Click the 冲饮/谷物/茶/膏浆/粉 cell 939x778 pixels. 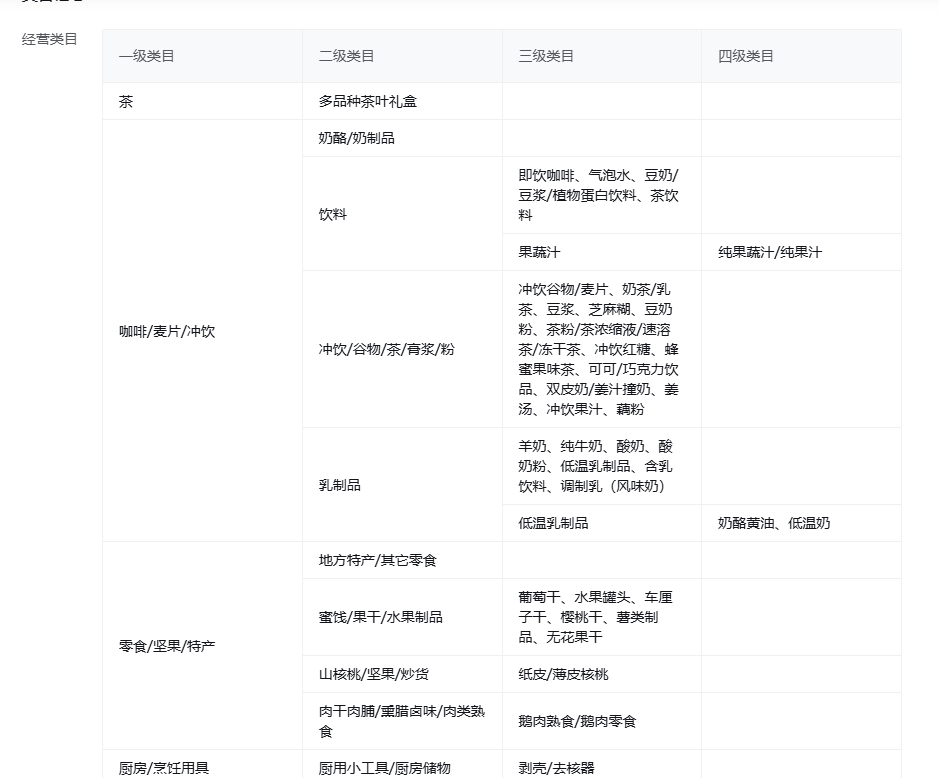pos(386,349)
